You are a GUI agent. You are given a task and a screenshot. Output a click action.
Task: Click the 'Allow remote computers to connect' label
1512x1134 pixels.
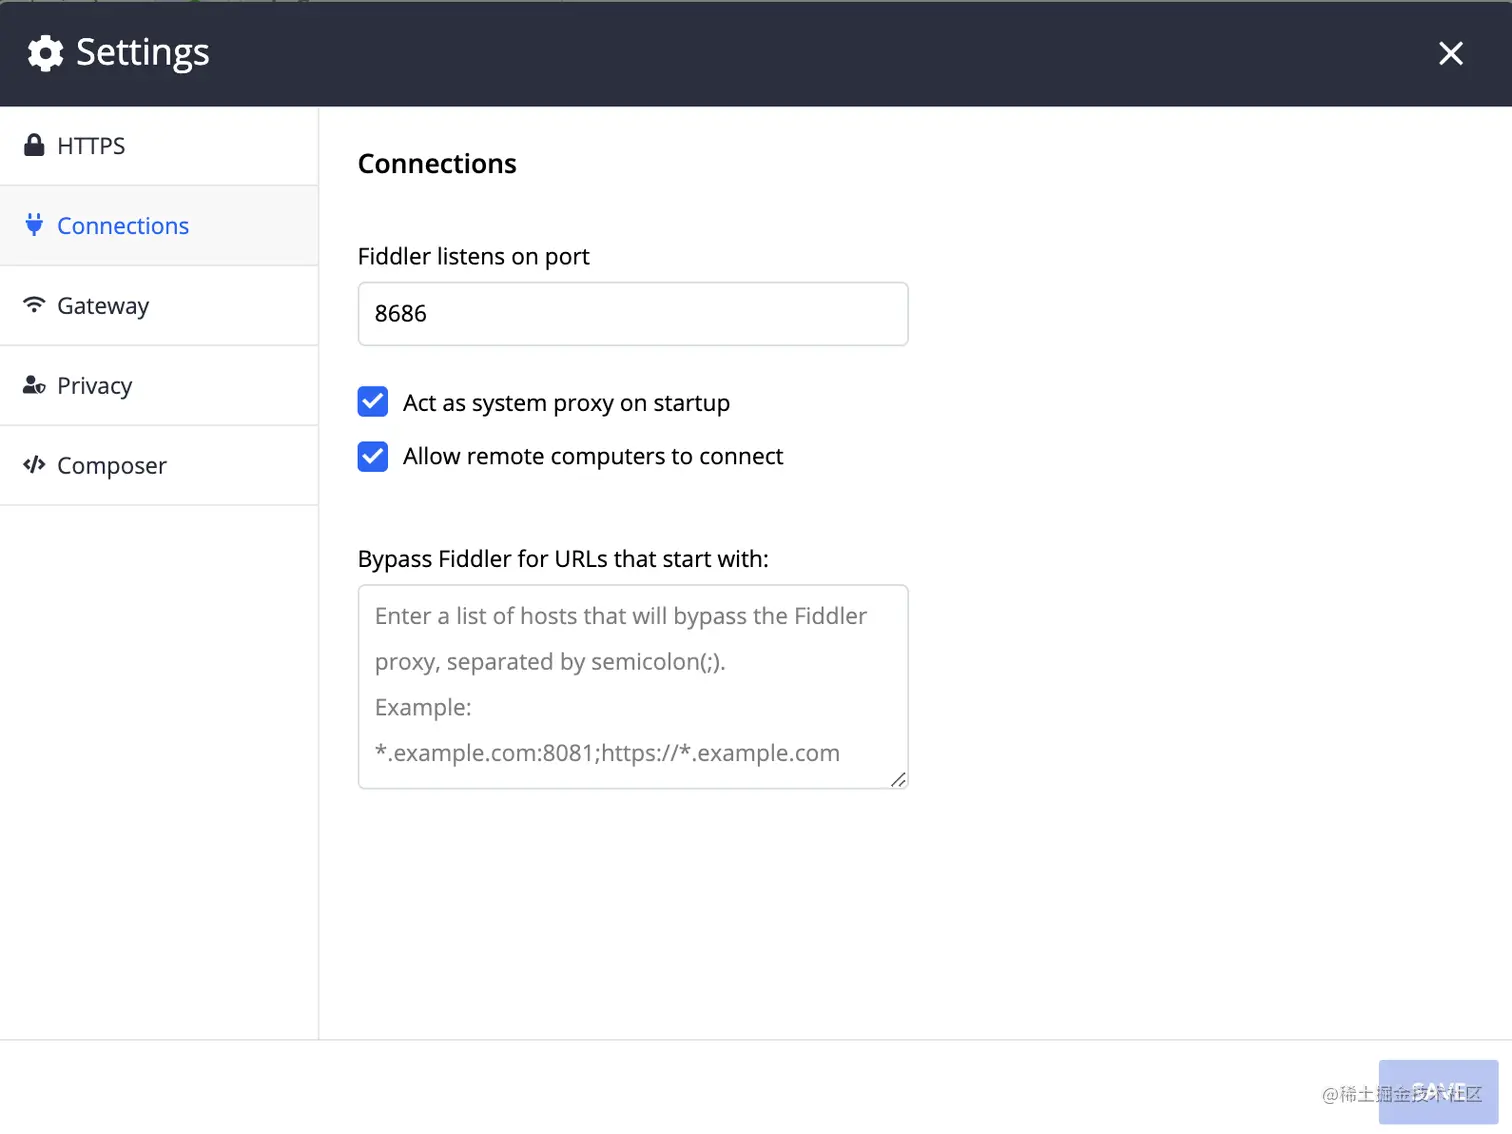click(593, 457)
